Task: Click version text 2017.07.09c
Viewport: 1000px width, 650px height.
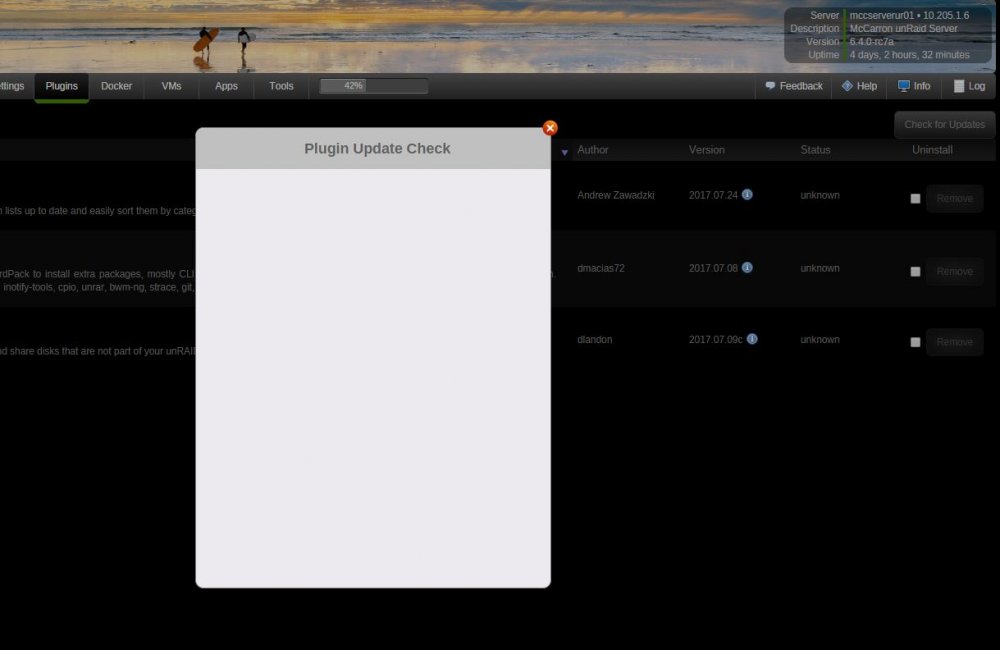Action: (x=716, y=339)
